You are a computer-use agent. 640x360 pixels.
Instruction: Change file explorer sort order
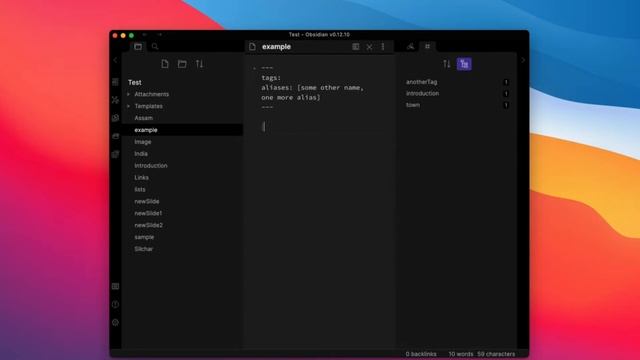[199, 64]
